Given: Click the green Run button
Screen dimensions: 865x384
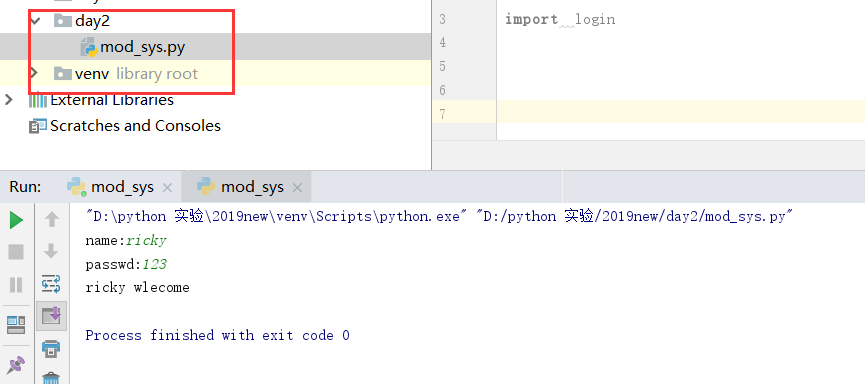Looking at the screenshot, I should [x=16, y=220].
